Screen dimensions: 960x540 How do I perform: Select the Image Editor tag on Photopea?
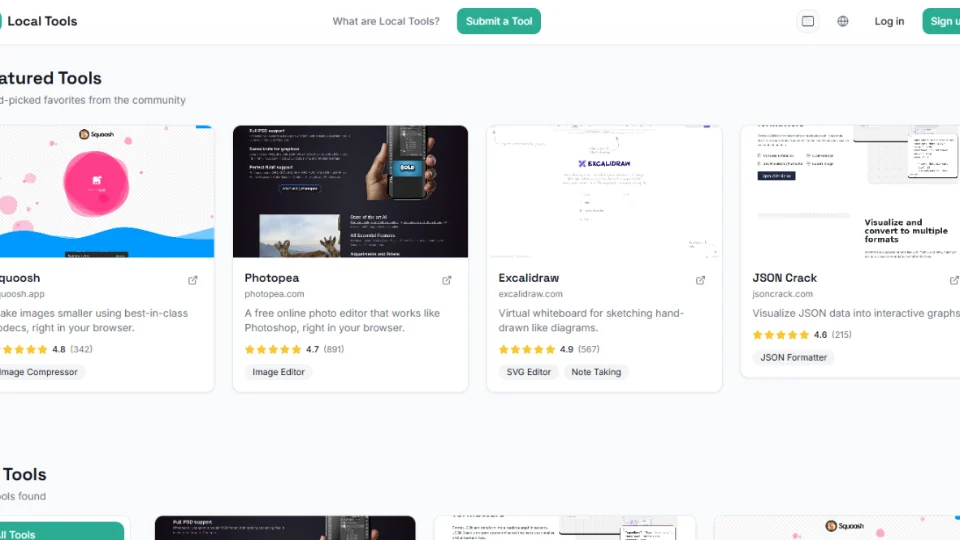pos(279,372)
